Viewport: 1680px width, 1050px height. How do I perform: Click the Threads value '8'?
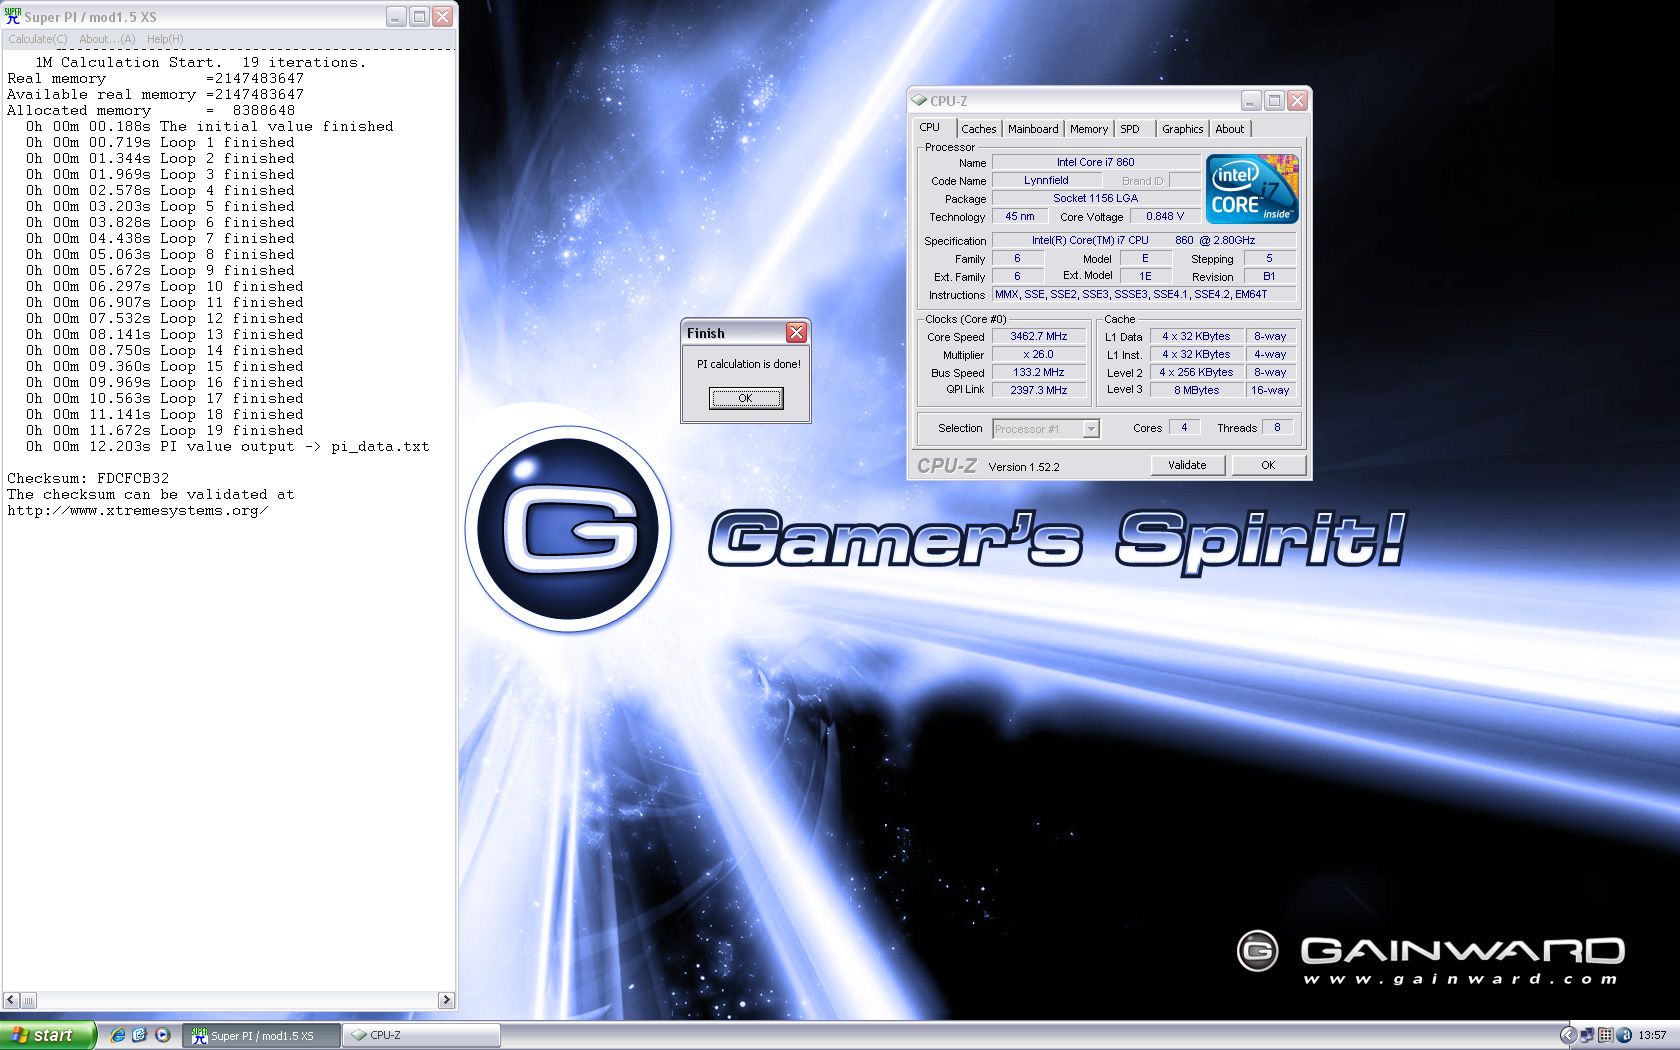1277,428
